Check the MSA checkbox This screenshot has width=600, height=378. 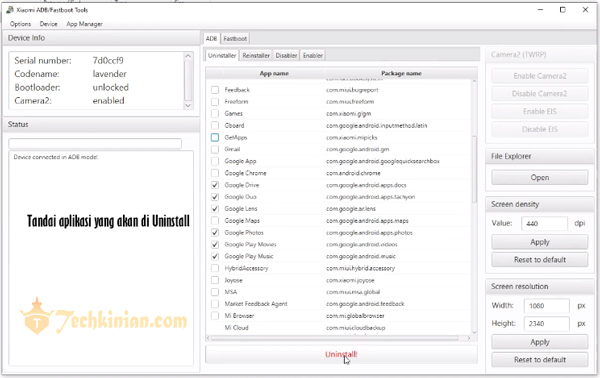(x=215, y=292)
